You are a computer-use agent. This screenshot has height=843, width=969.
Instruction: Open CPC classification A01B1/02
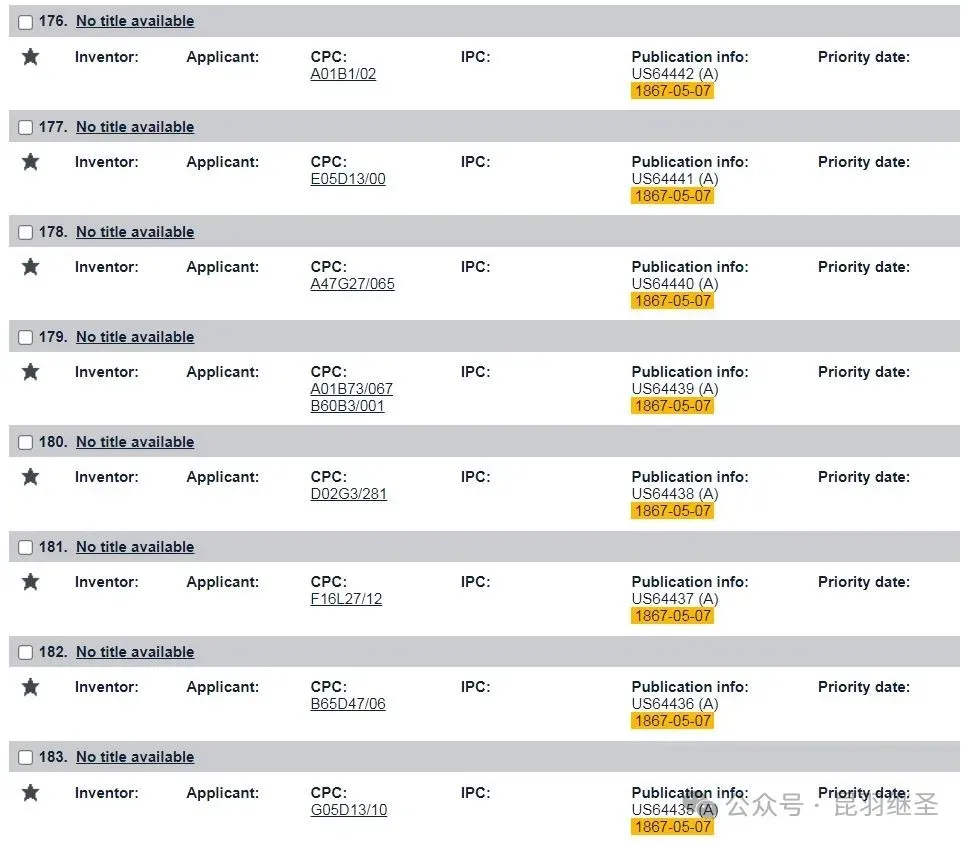coord(343,74)
